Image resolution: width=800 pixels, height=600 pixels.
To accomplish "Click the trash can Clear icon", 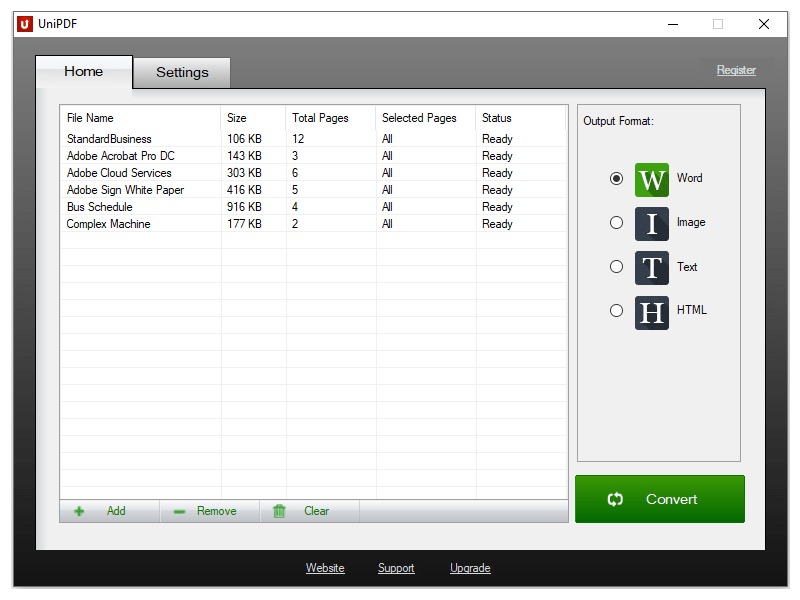I will (x=279, y=511).
